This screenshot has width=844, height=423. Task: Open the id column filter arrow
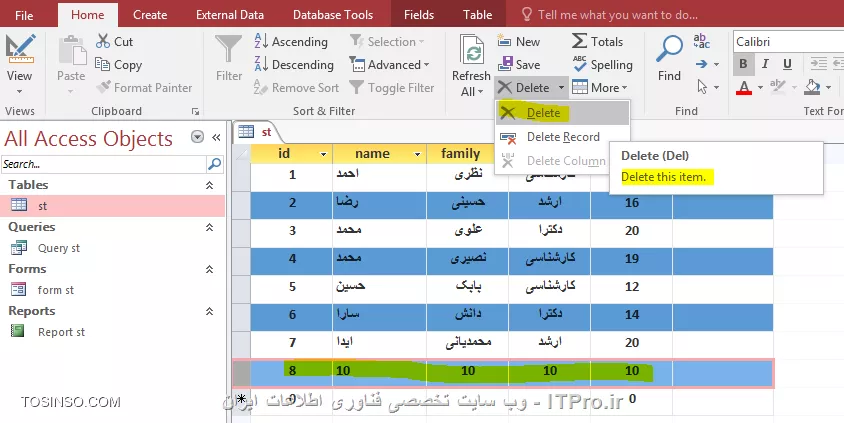click(x=323, y=154)
